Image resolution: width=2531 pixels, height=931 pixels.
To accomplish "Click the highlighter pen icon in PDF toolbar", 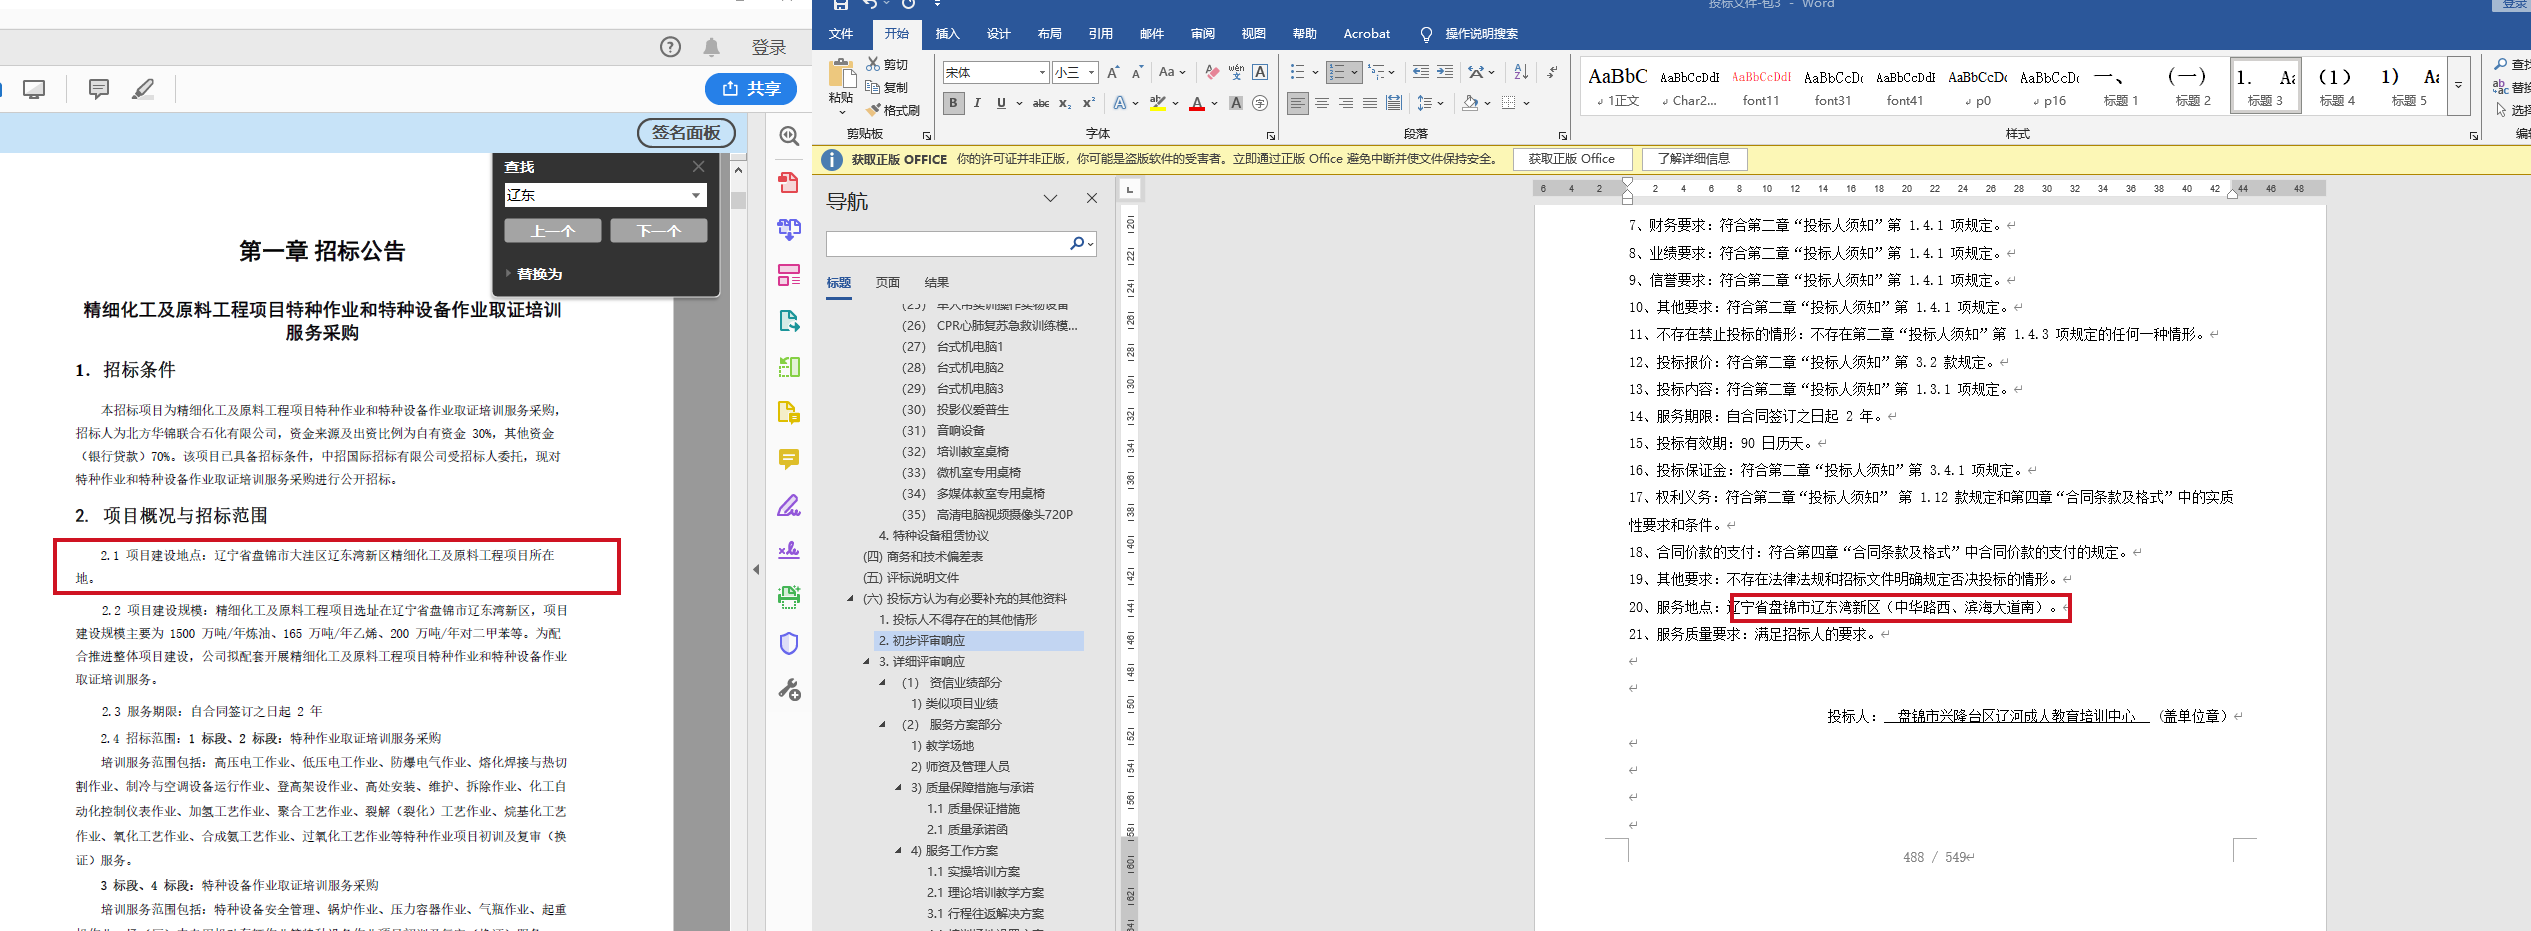I will 143,89.
